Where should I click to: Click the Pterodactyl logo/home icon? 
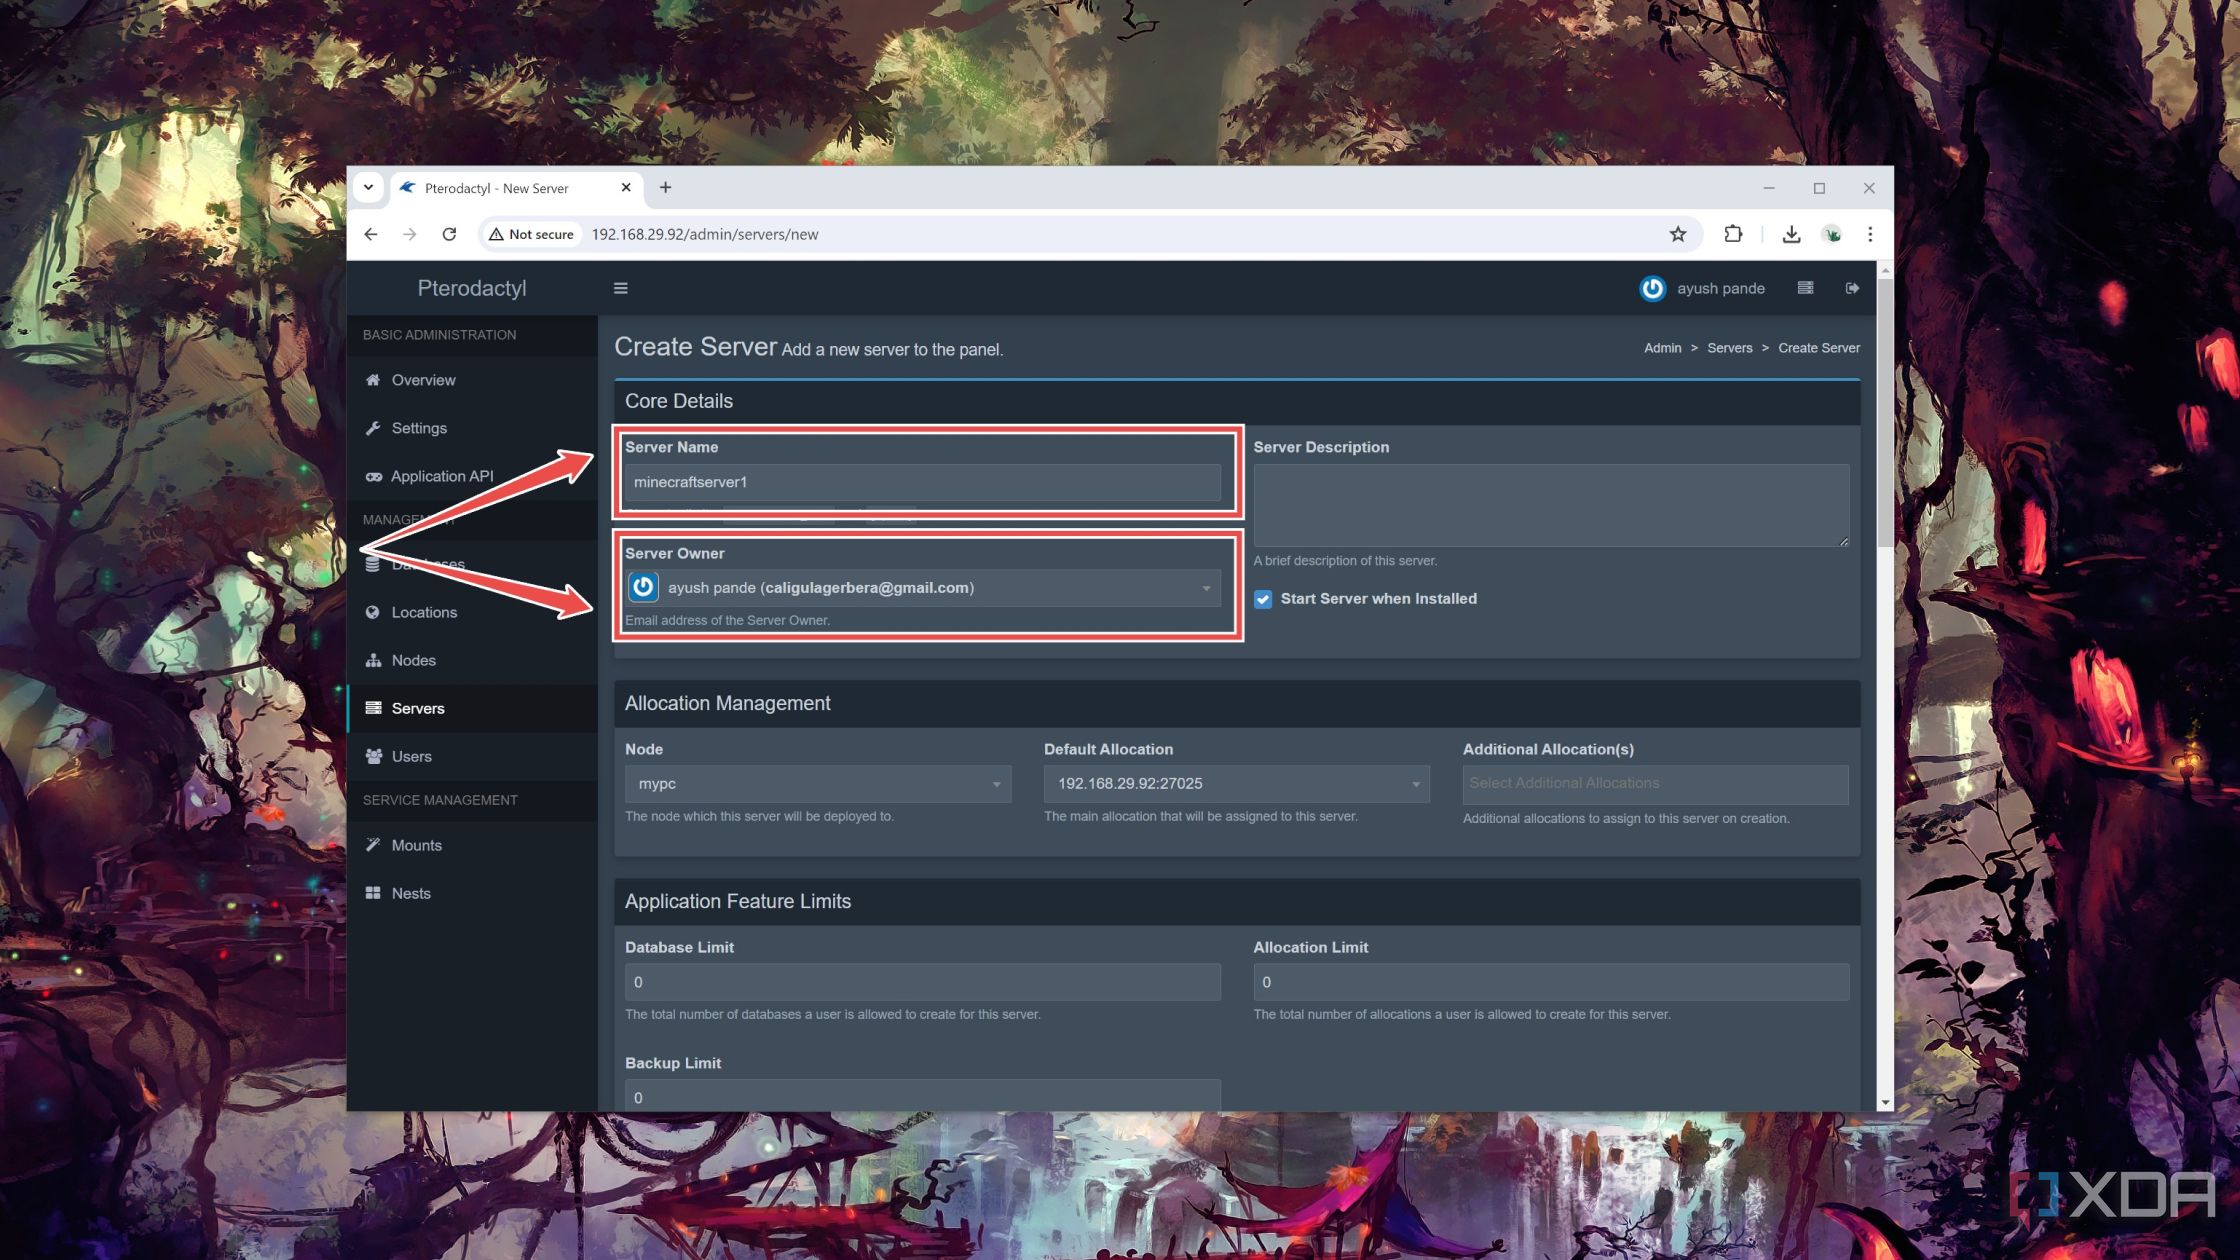tap(471, 288)
